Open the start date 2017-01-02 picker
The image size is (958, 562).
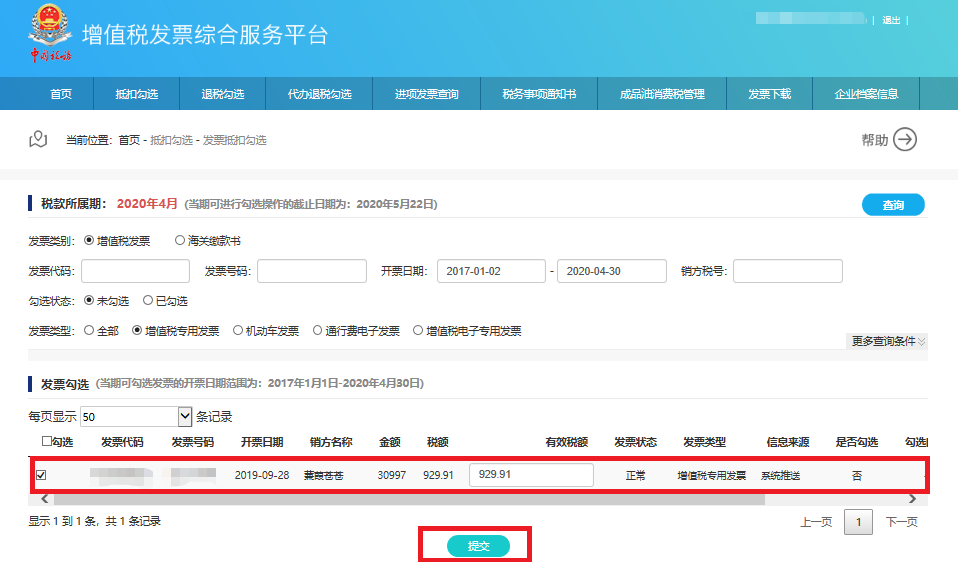coord(491,271)
